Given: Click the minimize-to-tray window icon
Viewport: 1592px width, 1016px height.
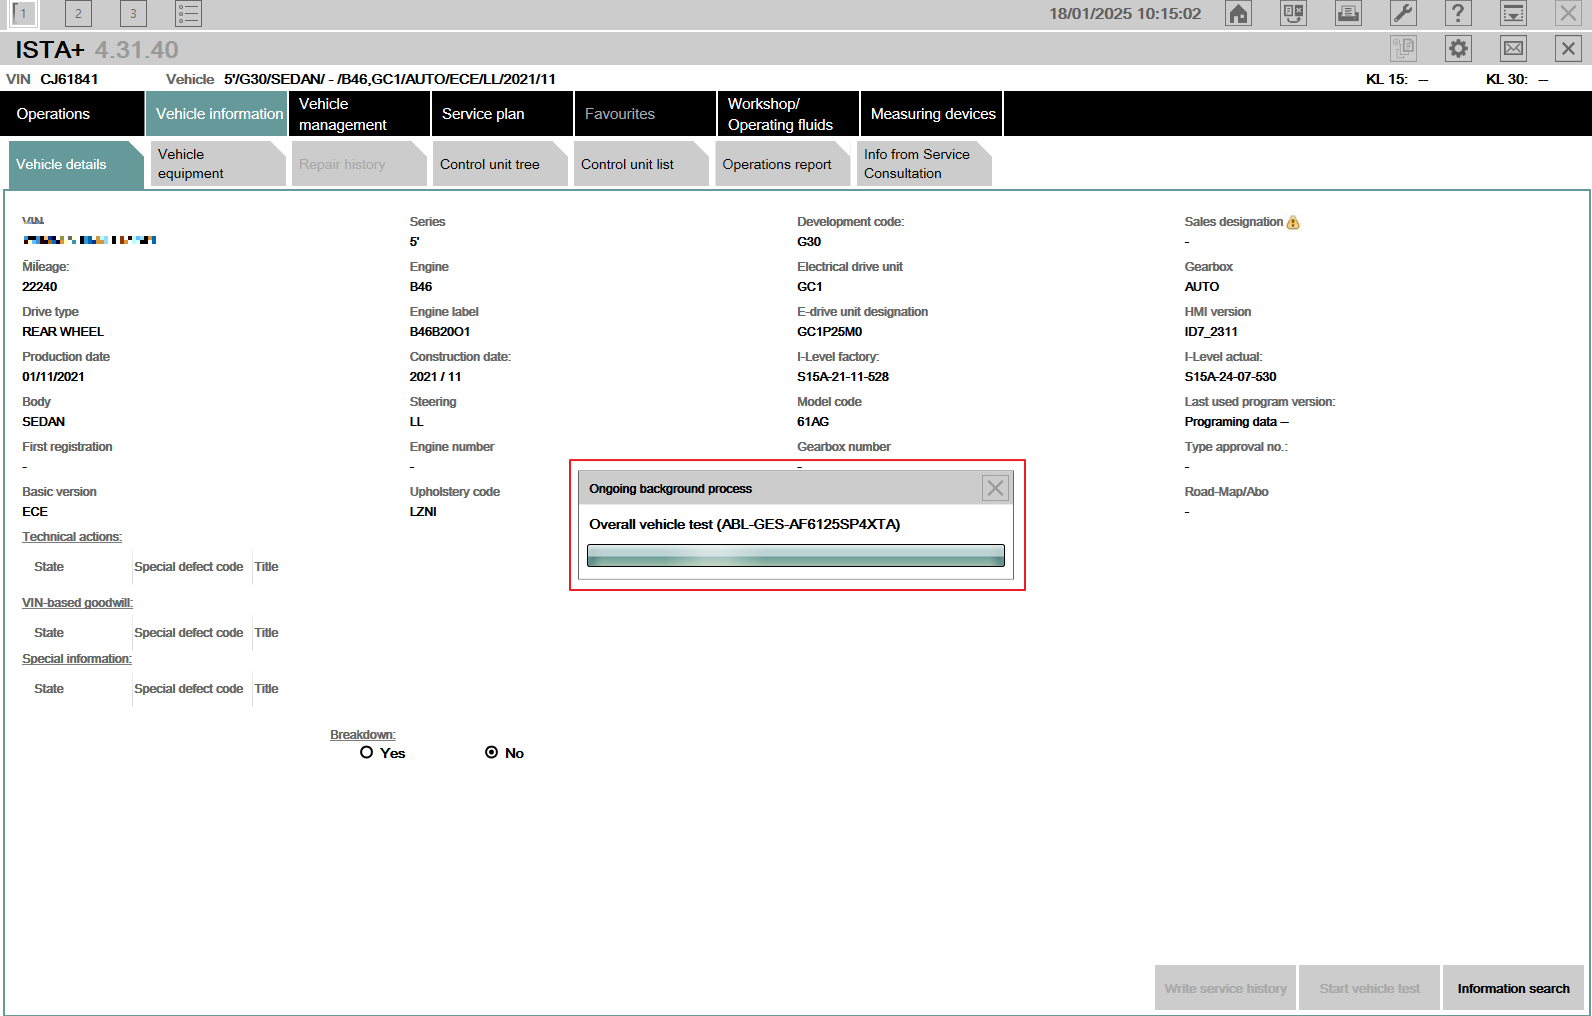Looking at the screenshot, I should tap(1513, 13).
